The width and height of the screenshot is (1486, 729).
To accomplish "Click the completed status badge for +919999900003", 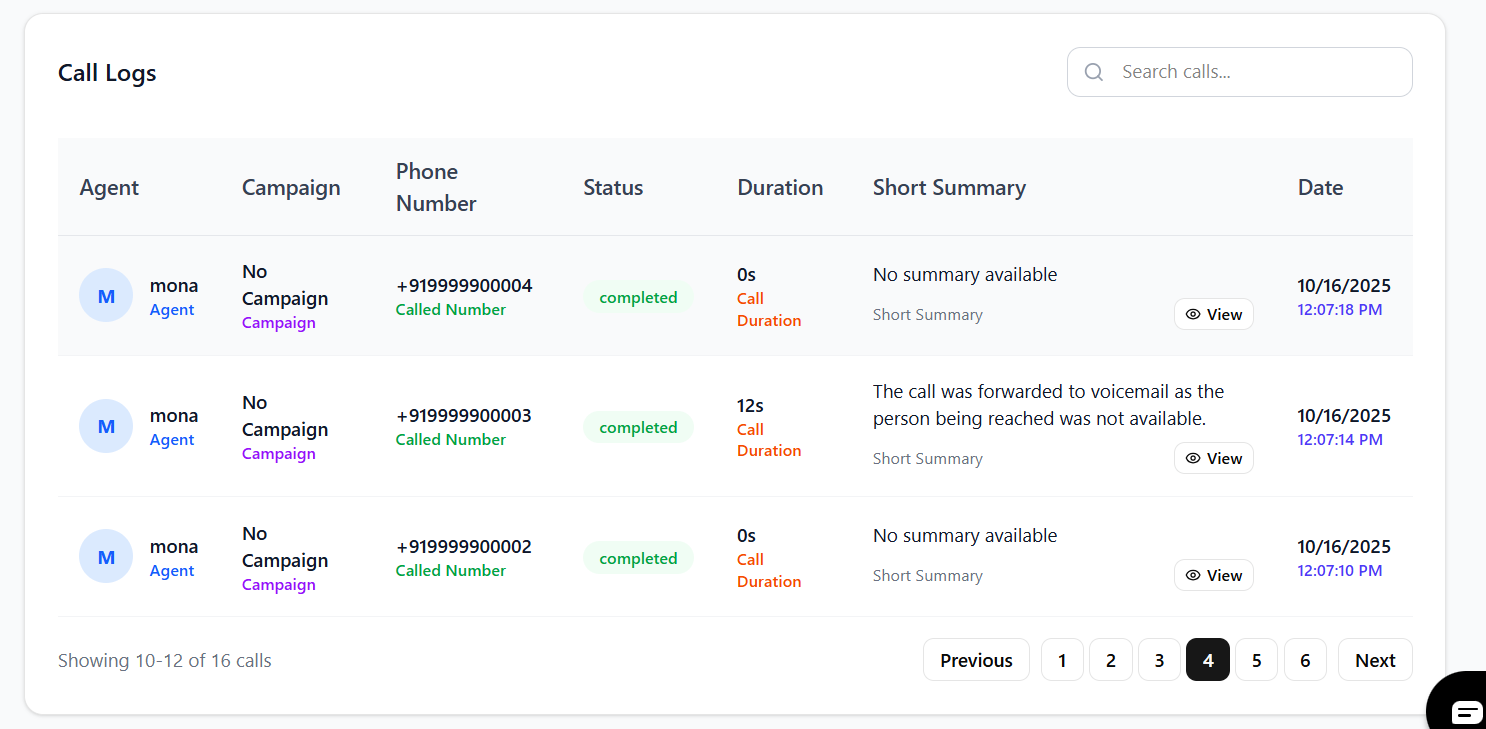I will click(x=638, y=428).
